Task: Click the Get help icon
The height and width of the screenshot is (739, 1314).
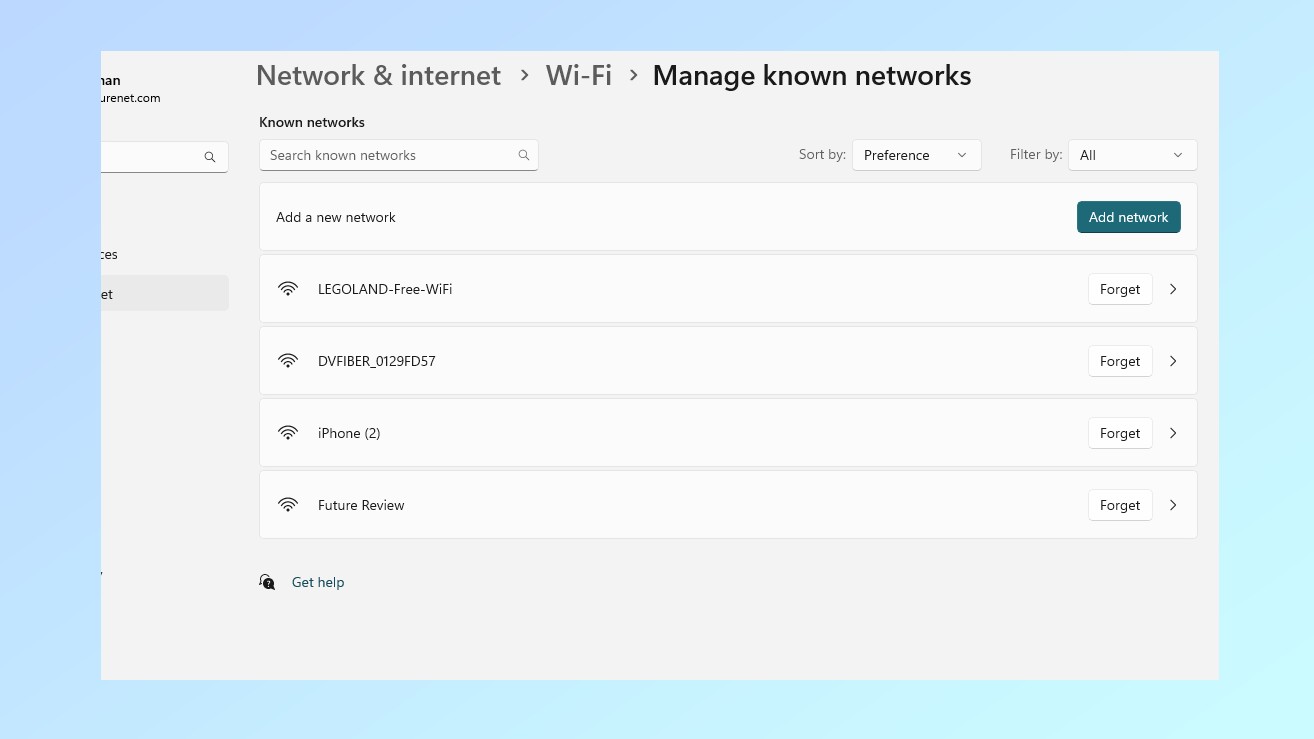Action: point(267,581)
